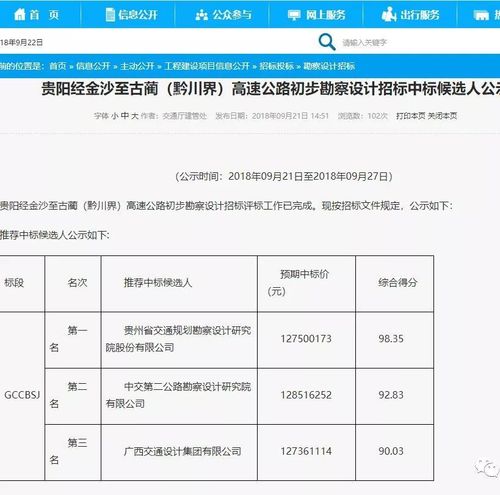Viewport: 500px width, 495px height.
Task: Open 工程建设项目信息公开 breadcrumb link
Action: [207, 66]
